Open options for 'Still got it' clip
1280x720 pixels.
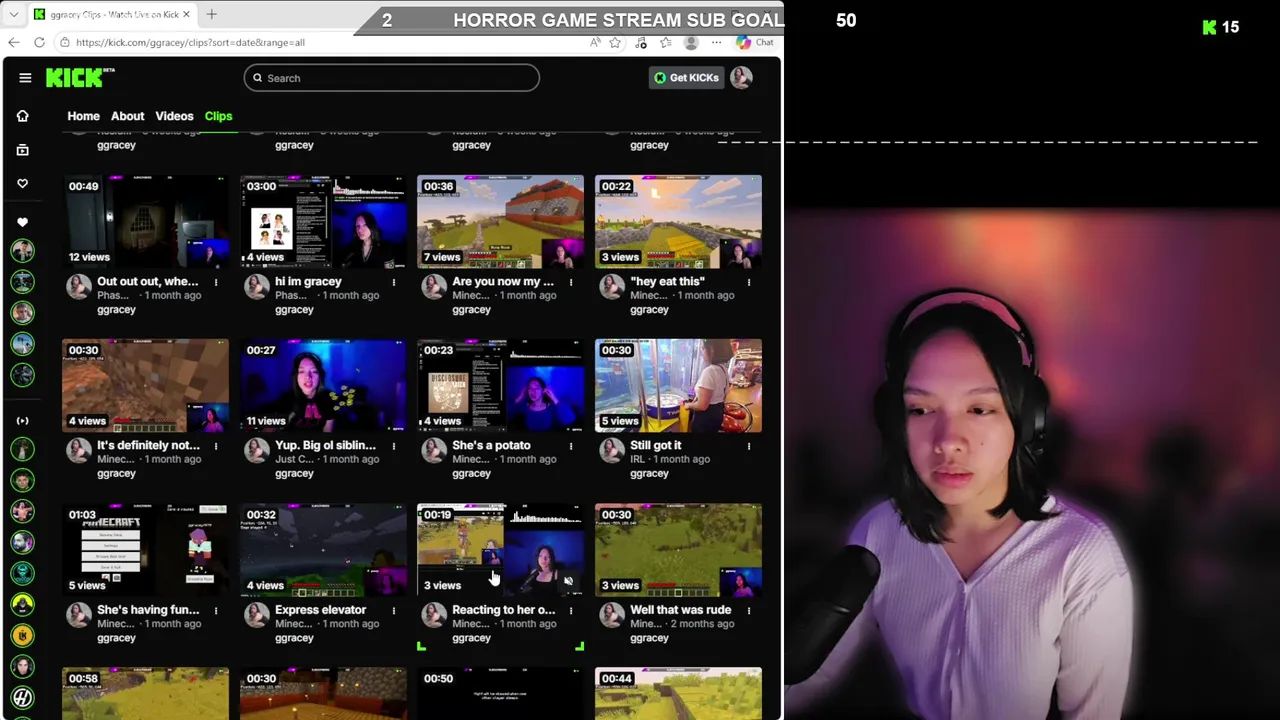pos(749,446)
